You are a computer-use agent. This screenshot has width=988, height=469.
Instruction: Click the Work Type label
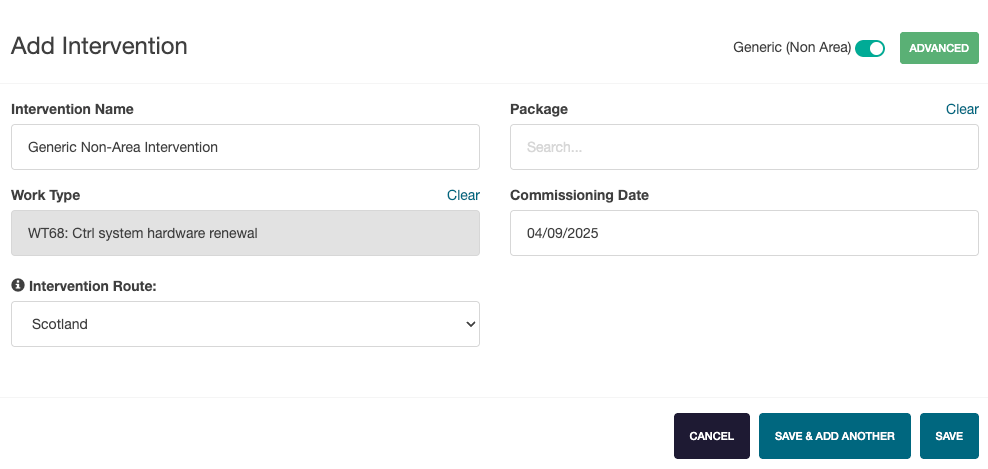click(45, 195)
